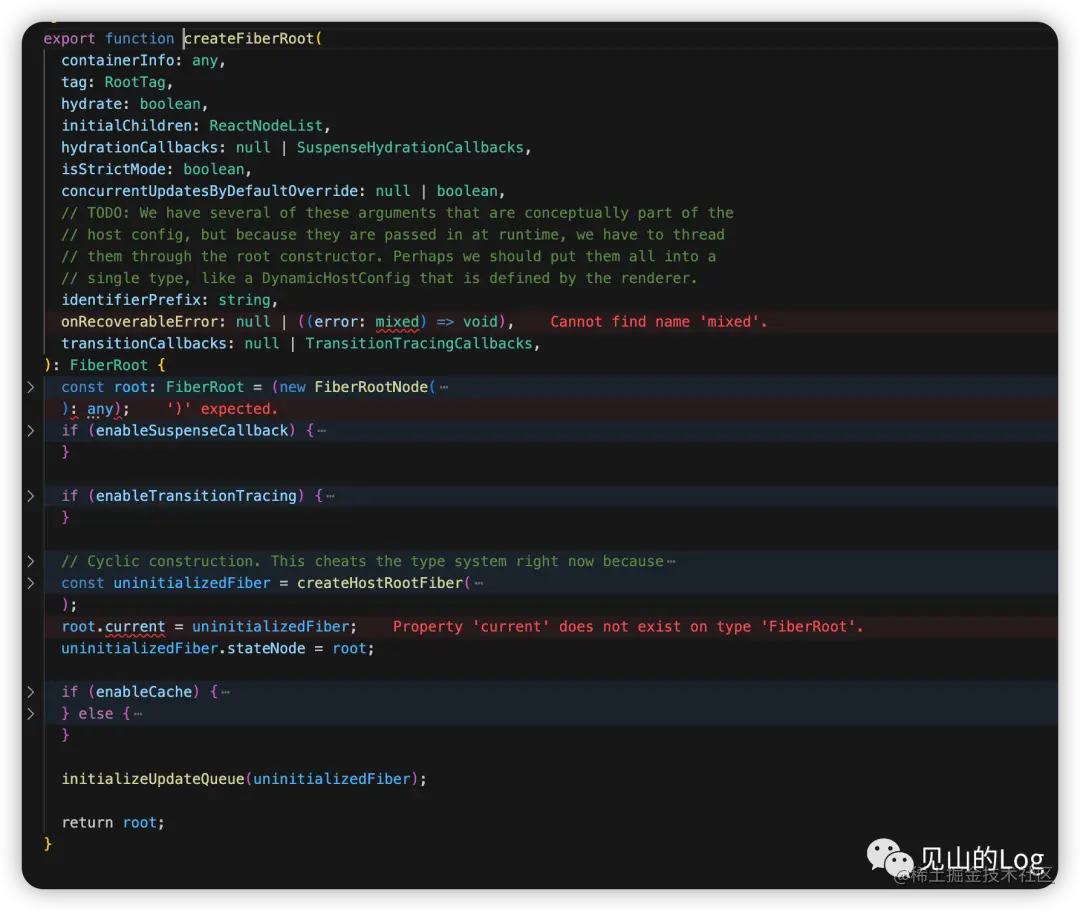Expand folded 'const uninitializedFiber' call
Screen dimensions: 1080x911
tap(30, 583)
